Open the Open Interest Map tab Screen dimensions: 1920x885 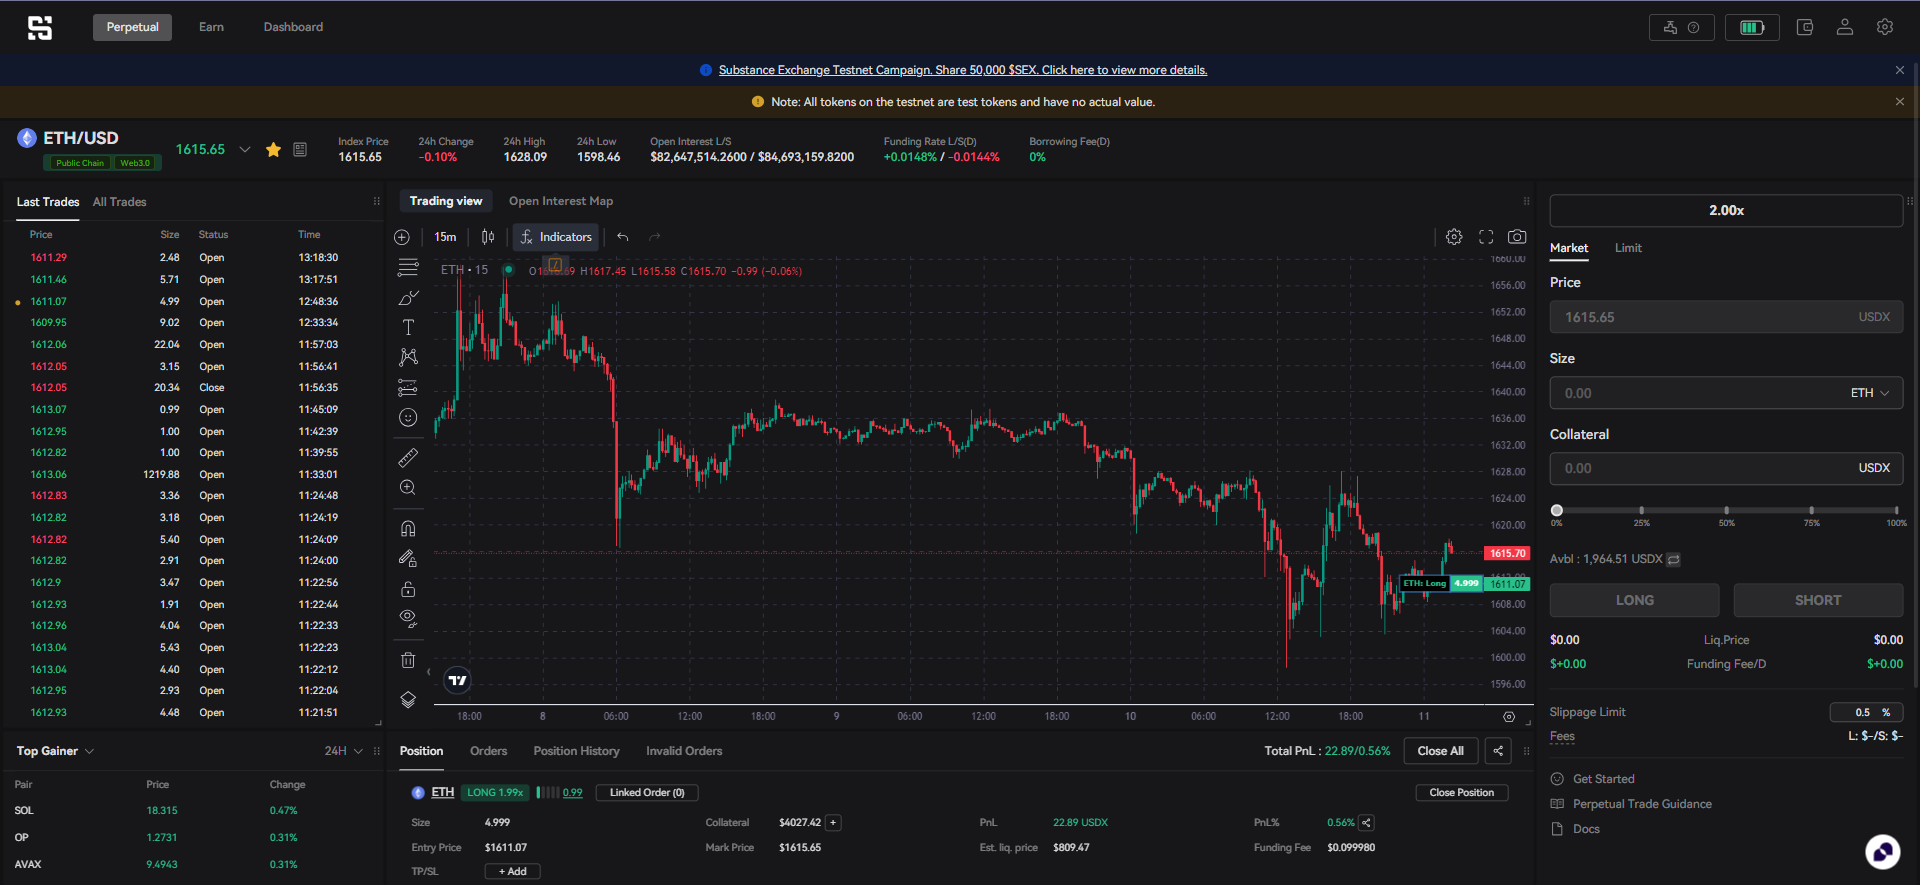click(561, 201)
